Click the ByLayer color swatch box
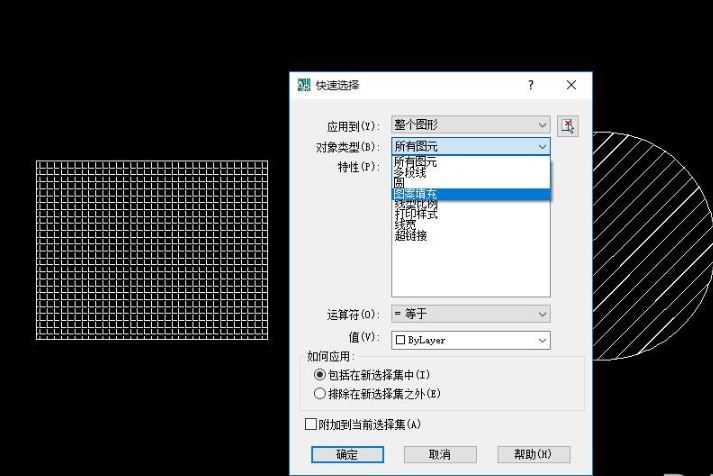This screenshot has width=713, height=476. tap(401, 340)
